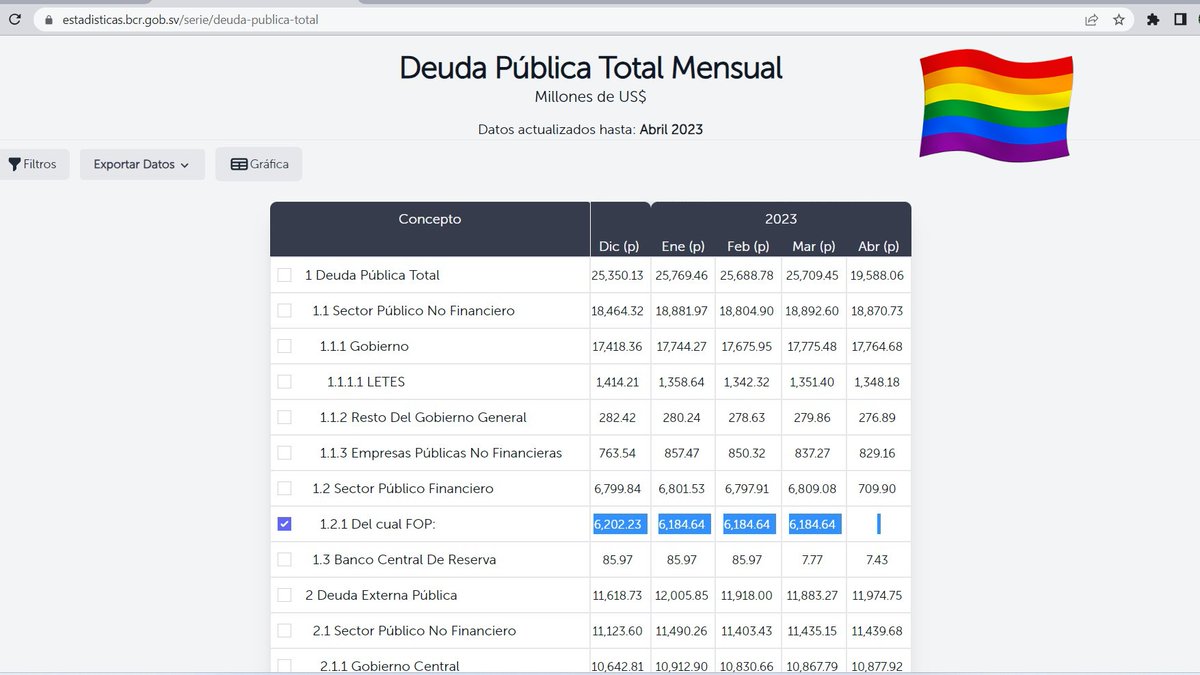
Task: Click the value 709.90 in Abr
Action: (x=879, y=488)
